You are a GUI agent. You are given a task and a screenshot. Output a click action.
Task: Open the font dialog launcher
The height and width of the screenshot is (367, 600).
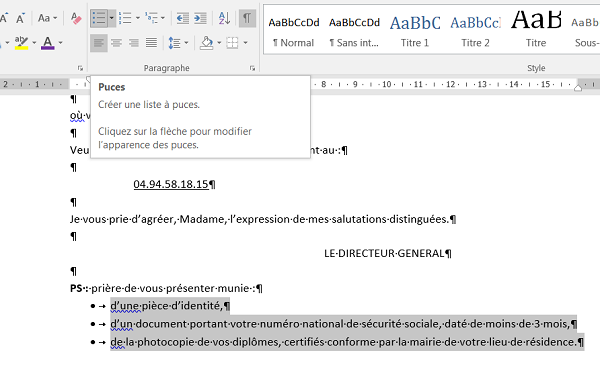pos(80,68)
